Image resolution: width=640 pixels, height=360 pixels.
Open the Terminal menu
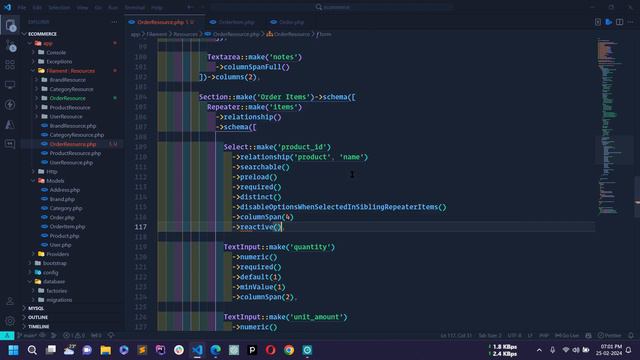pos(135,7)
